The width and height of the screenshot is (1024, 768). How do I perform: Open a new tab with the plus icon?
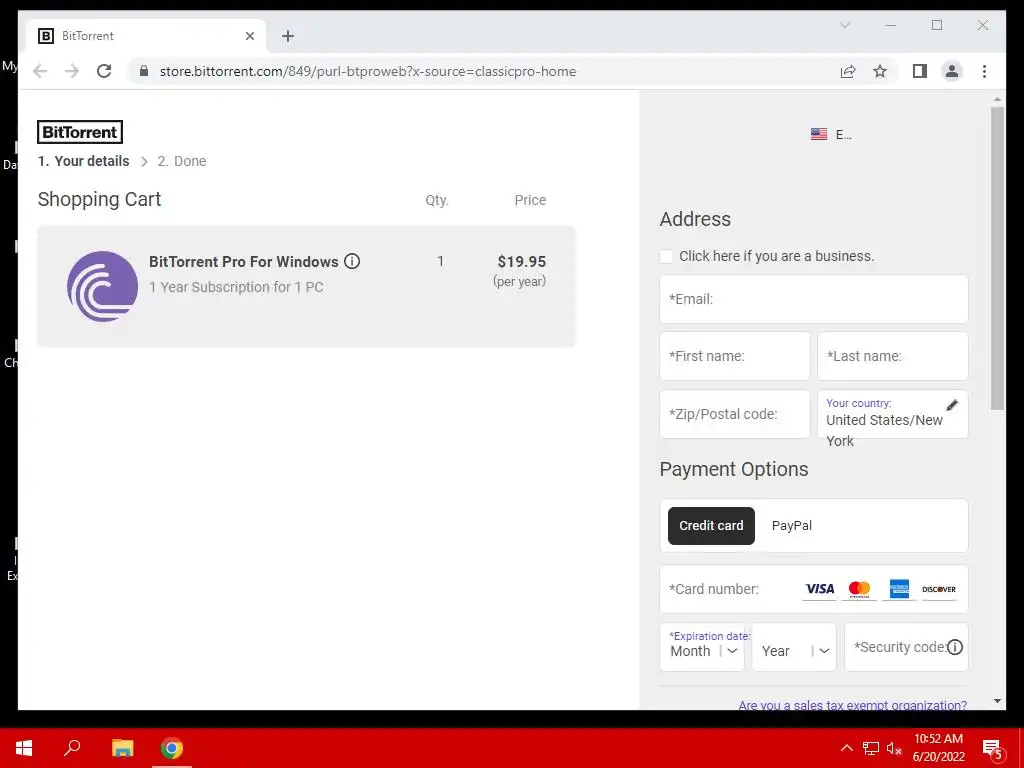(x=288, y=36)
